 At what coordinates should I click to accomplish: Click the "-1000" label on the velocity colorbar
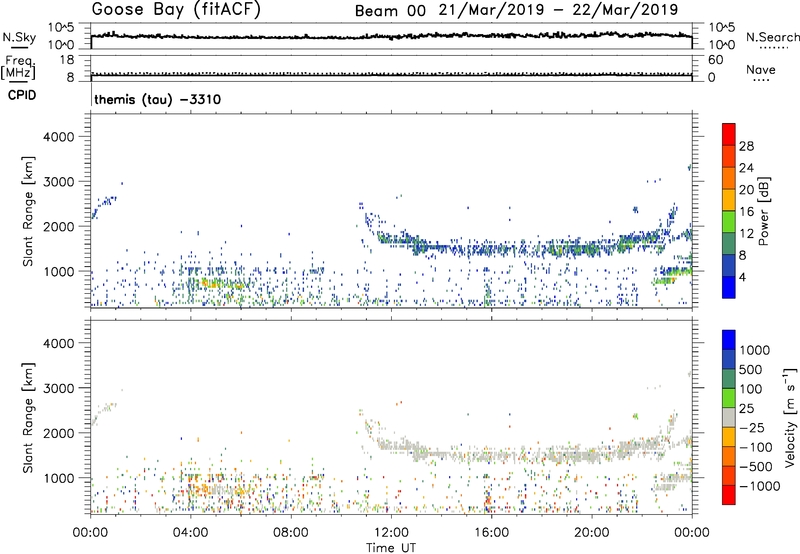tap(760, 486)
